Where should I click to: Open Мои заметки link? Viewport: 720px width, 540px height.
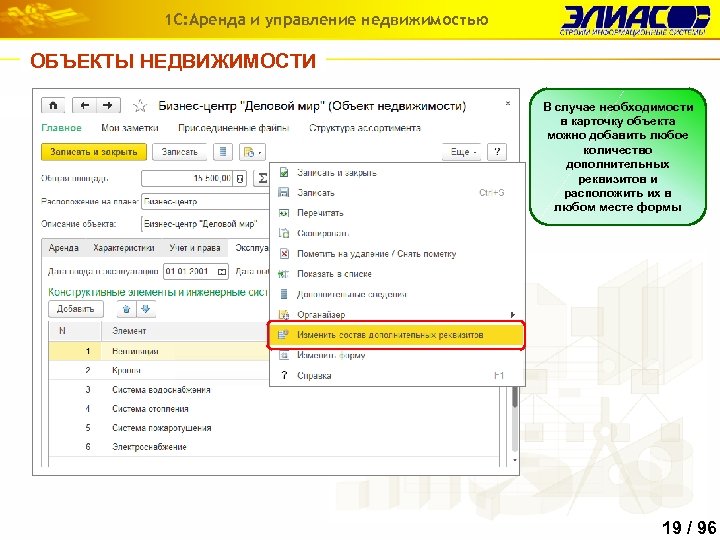[x=130, y=128]
